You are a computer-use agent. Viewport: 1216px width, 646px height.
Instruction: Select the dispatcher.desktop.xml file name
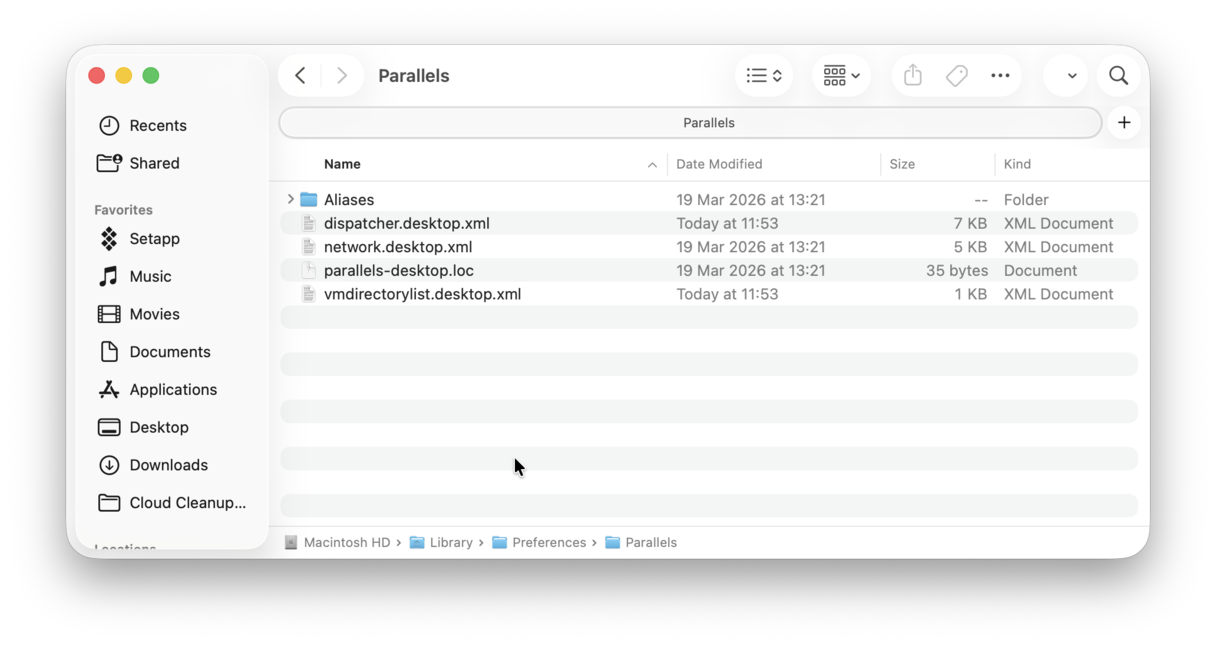point(407,223)
